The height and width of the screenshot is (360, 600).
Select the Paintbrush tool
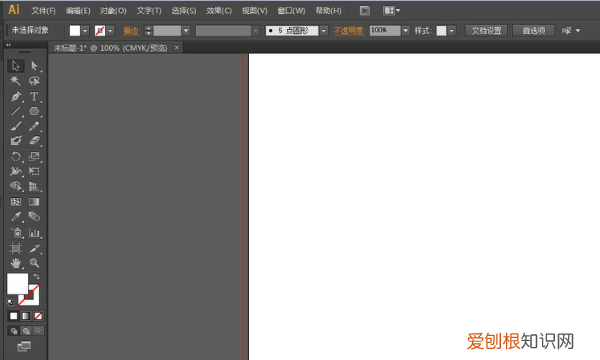(x=16, y=126)
